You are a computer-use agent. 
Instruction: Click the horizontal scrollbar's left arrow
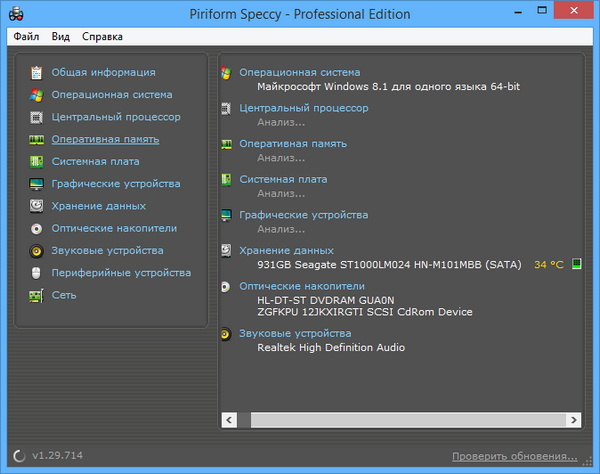click(228, 420)
